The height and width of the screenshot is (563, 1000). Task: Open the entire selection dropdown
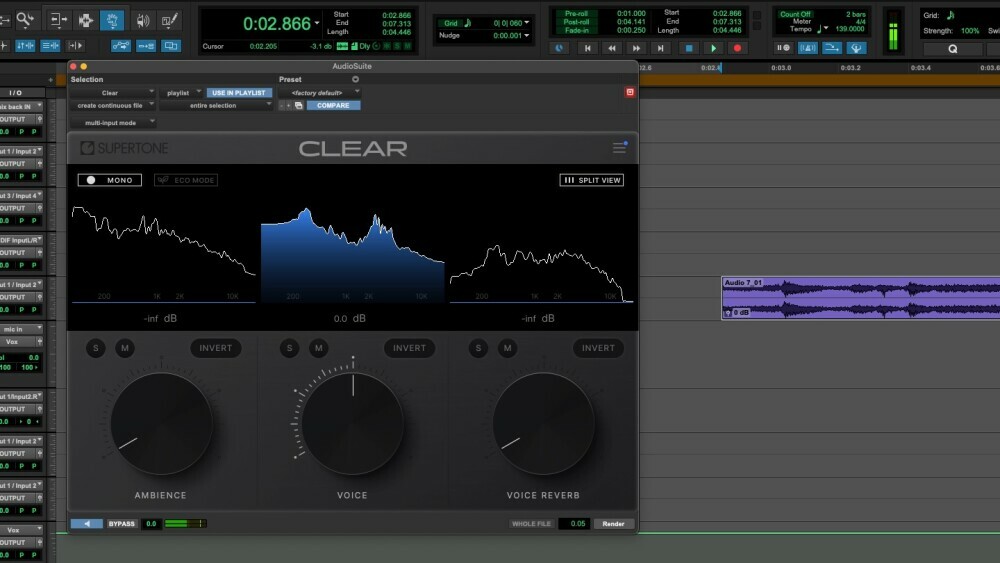pyautogui.click(x=216, y=105)
